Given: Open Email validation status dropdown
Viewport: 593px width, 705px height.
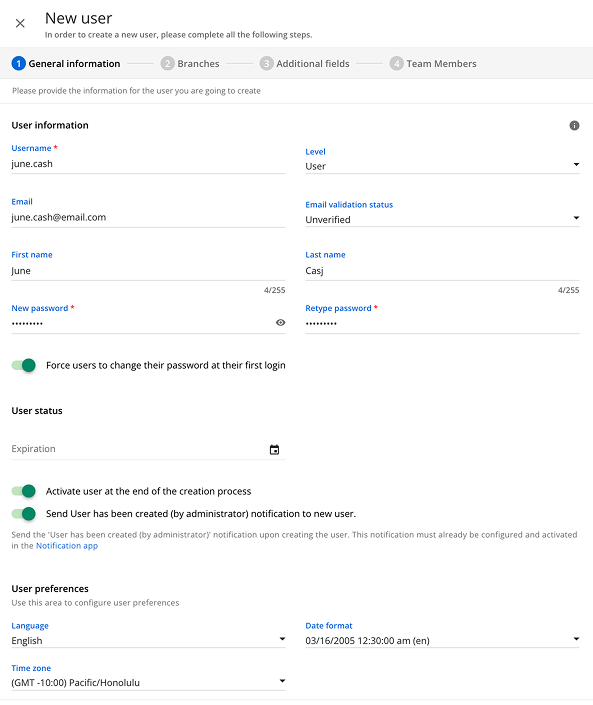Looking at the screenshot, I should click(x=442, y=219).
